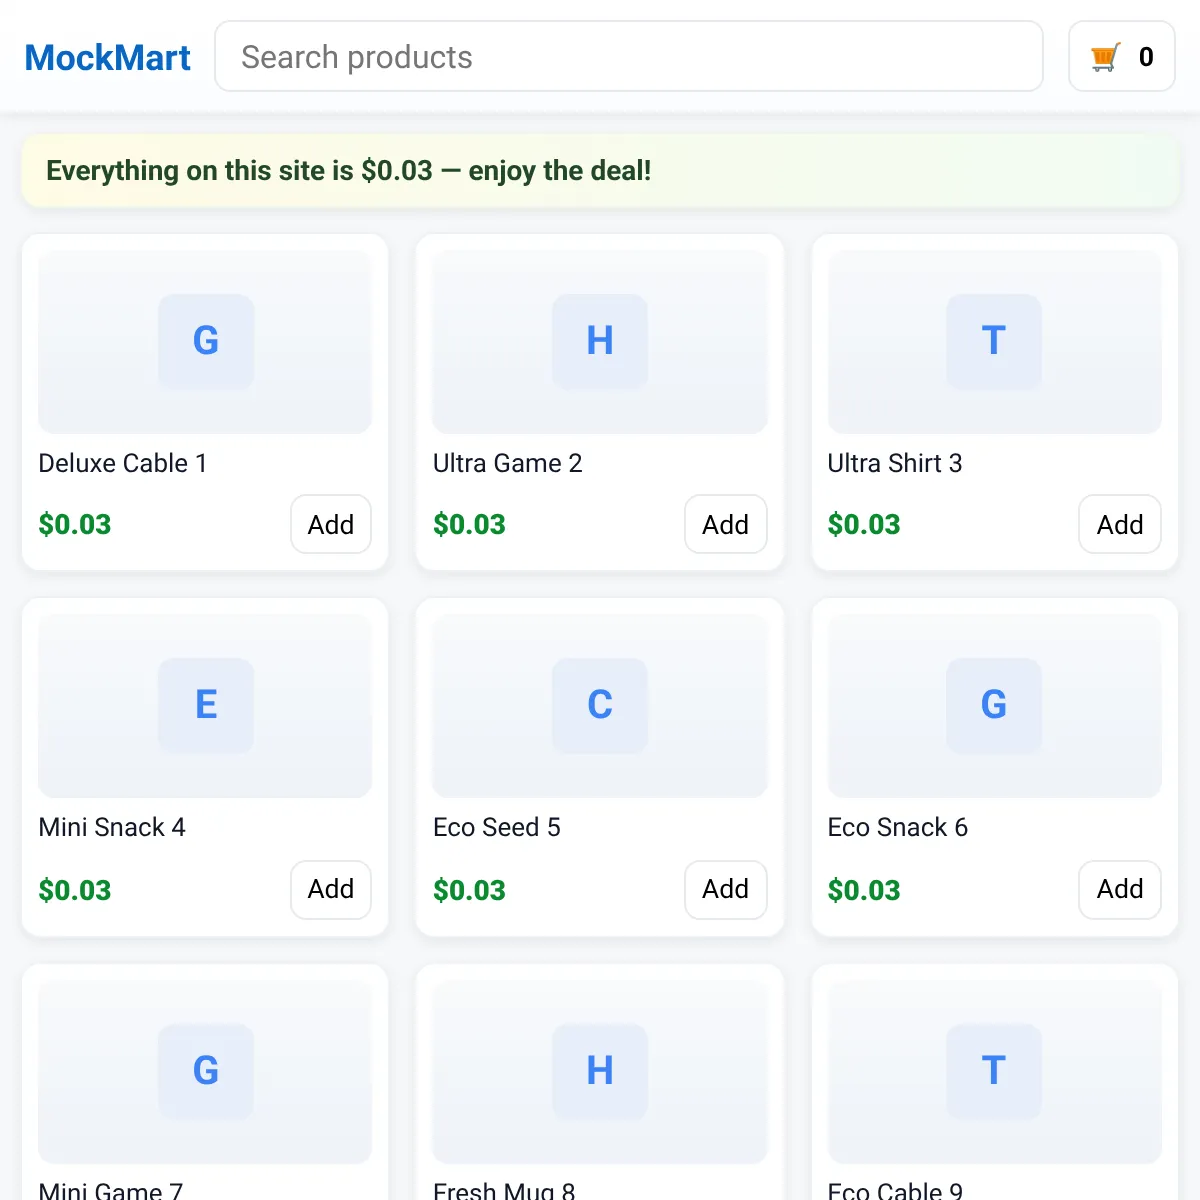Open Mini Snack 4 product image
Screen dimensions: 1200x1200
[x=205, y=706]
